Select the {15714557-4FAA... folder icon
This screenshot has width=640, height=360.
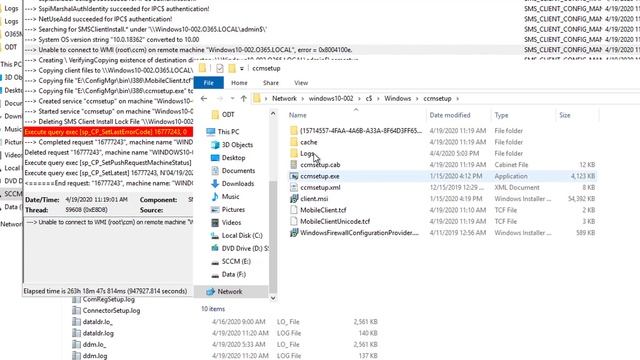(293, 131)
